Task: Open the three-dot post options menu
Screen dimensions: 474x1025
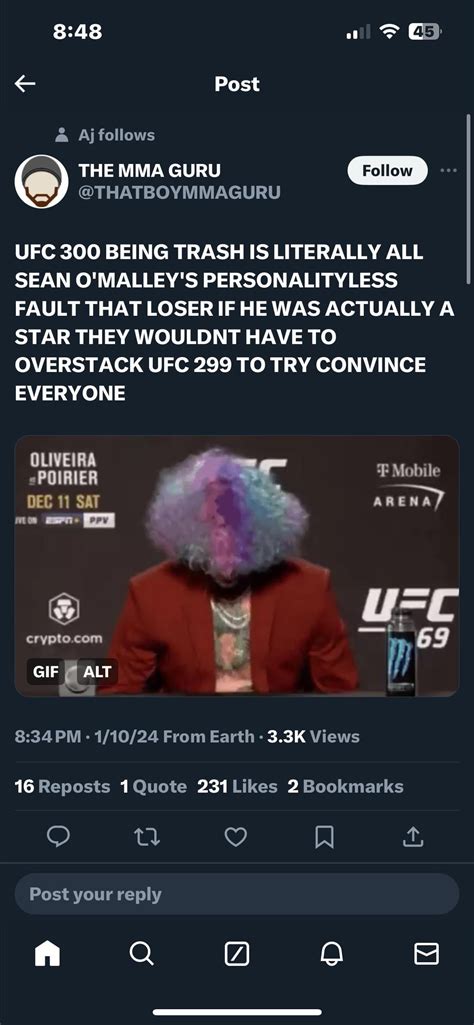Action: click(x=449, y=171)
